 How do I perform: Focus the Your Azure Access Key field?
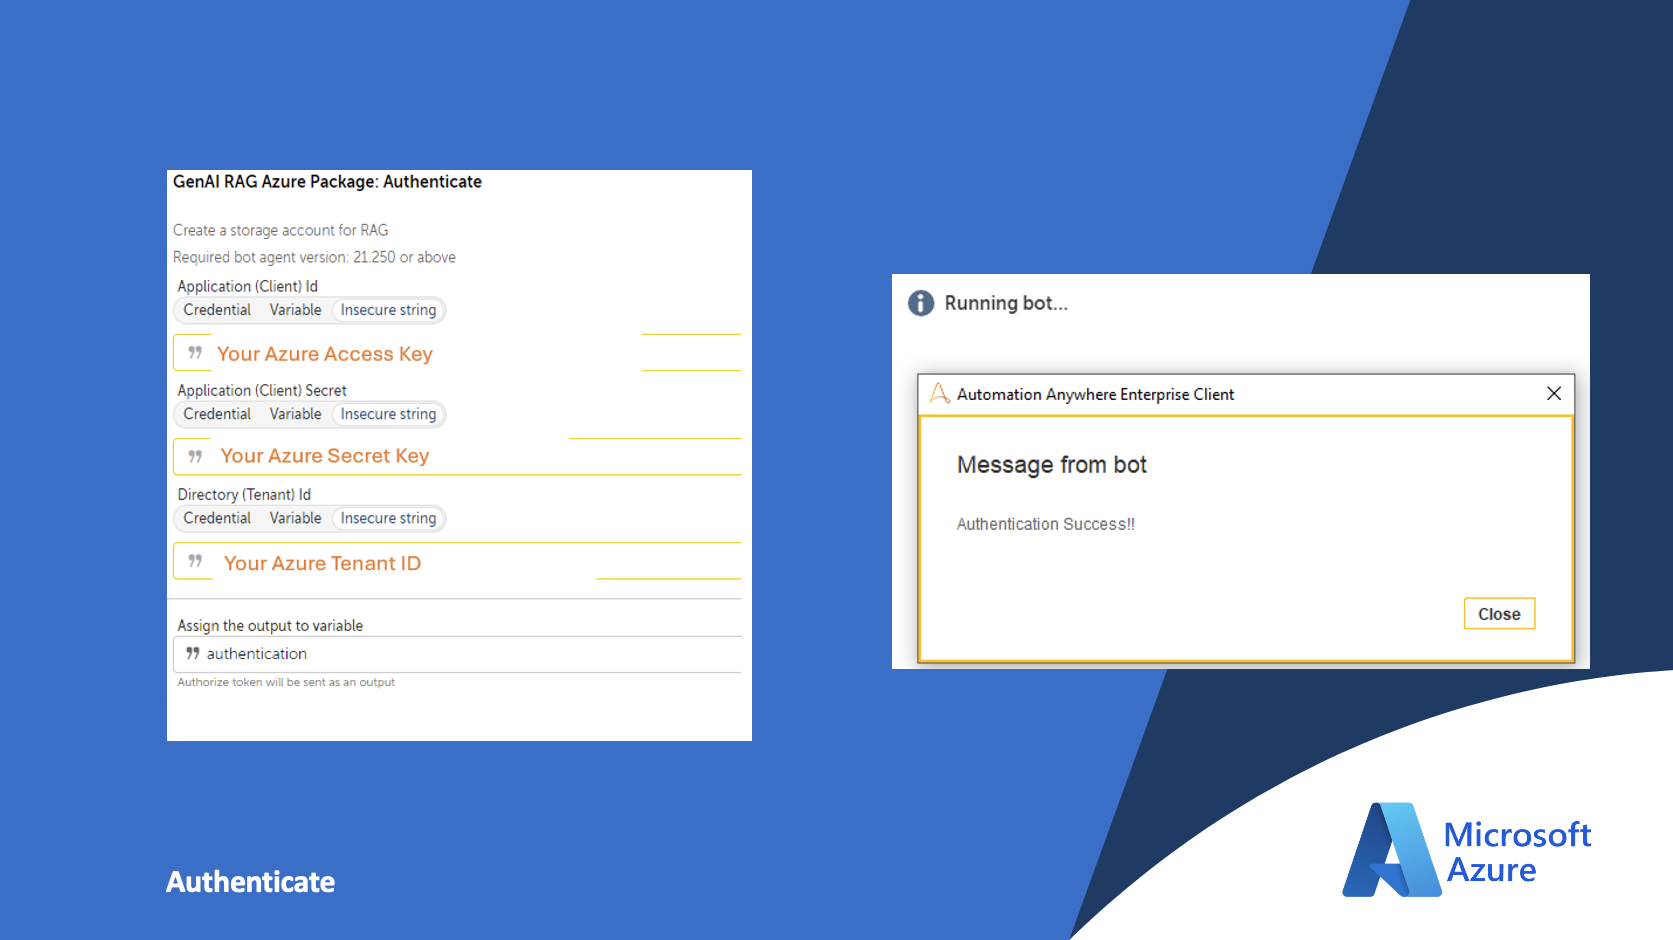tap(457, 353)
